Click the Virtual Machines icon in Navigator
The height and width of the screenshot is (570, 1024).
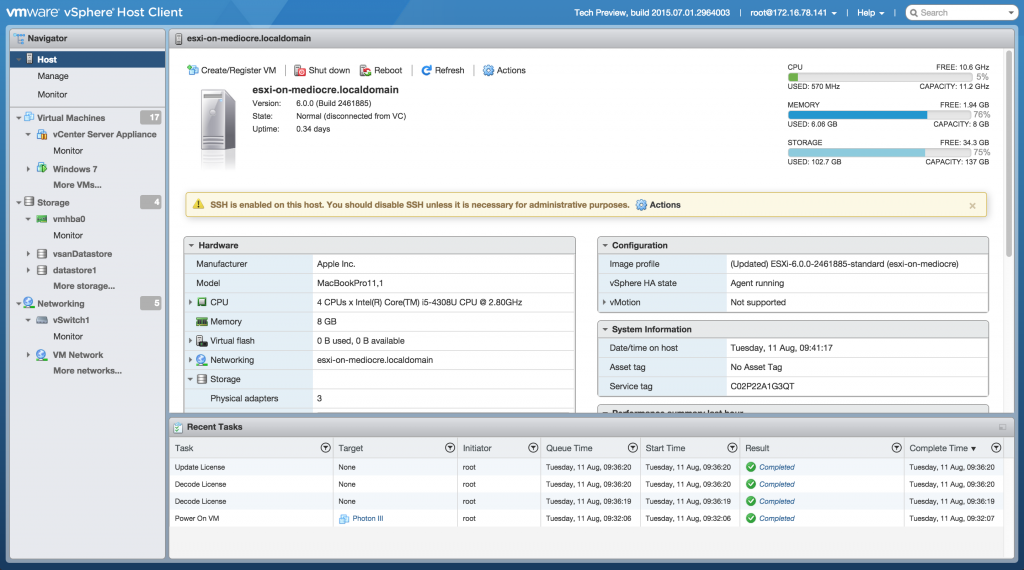pyautogui.click(x=29, y=117)
